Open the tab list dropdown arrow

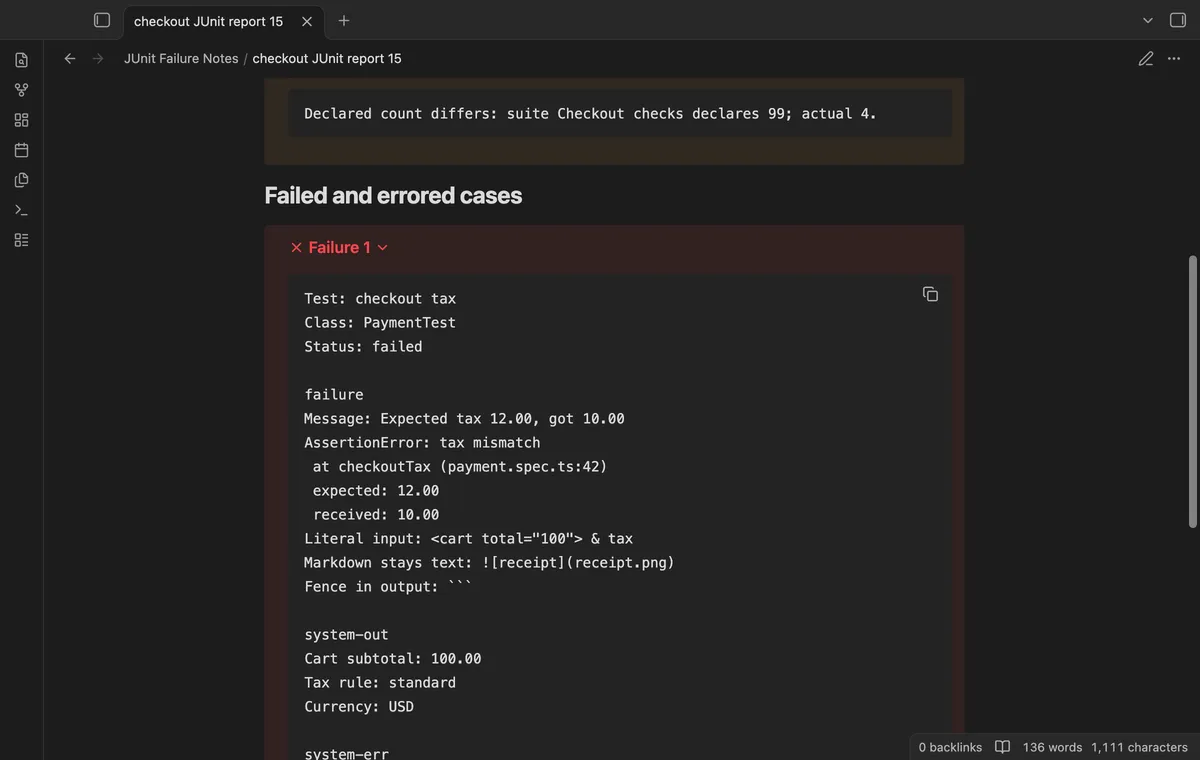coord(1148,20)
